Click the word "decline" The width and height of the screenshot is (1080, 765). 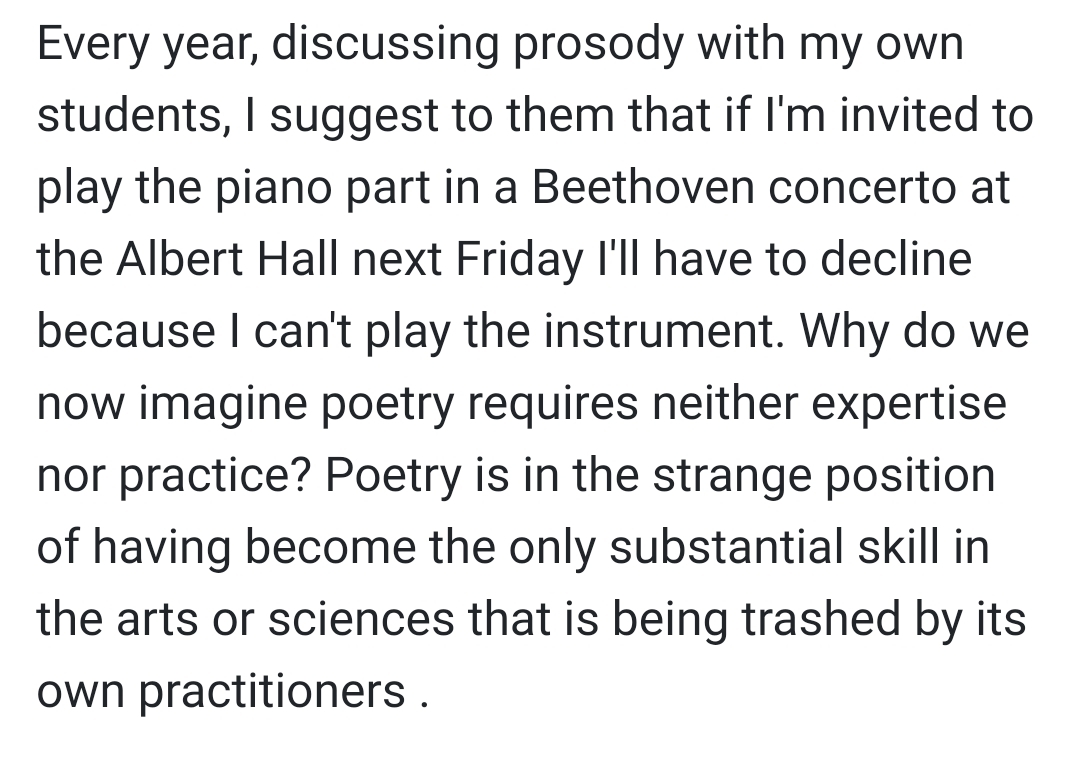coord(896,262)
